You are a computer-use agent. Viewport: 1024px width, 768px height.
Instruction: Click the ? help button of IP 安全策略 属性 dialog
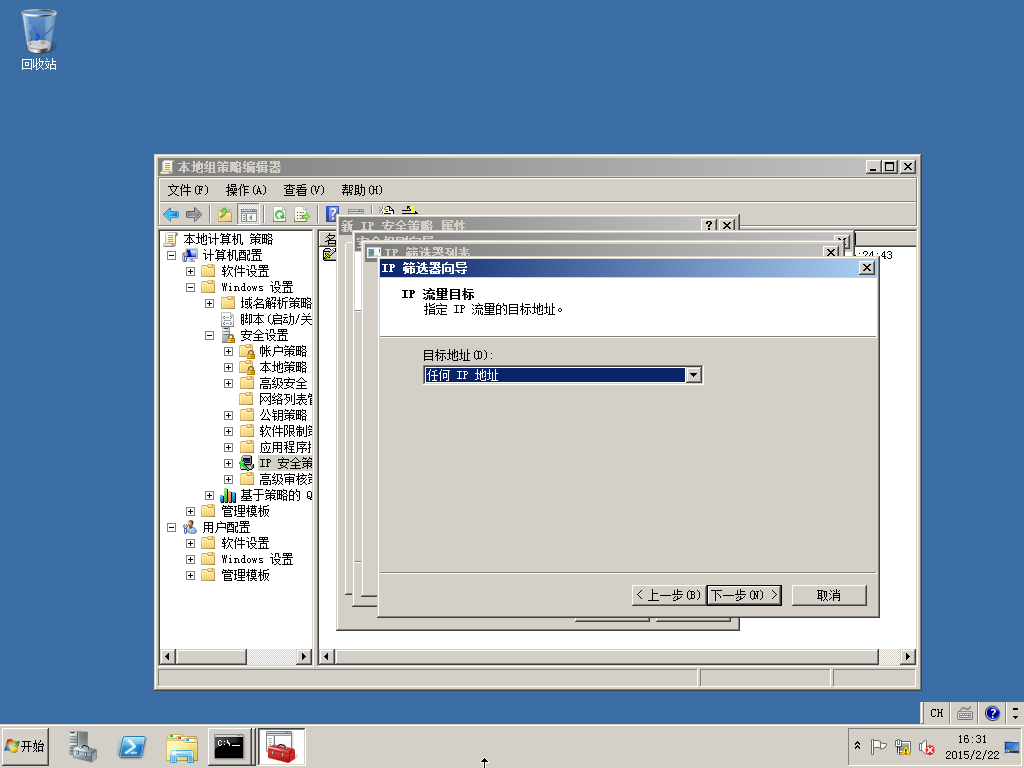(x=709, y=225)
